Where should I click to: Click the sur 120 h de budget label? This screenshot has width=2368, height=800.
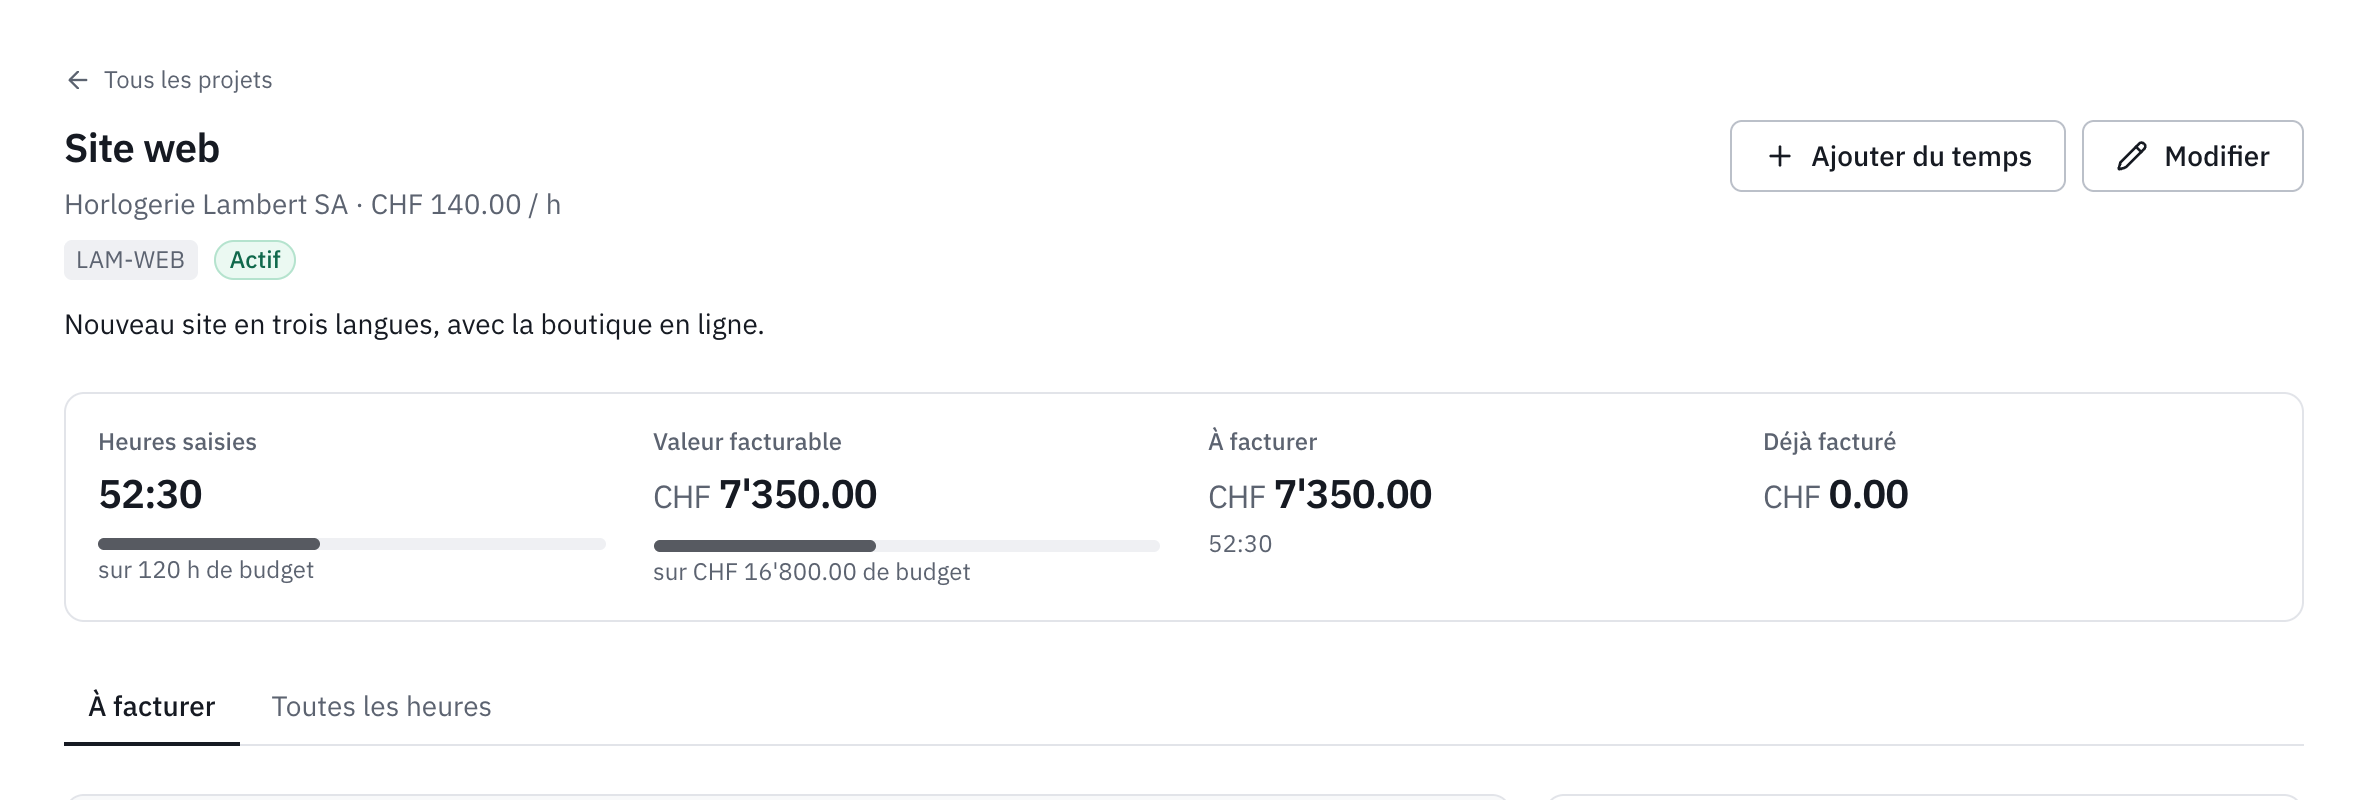[x=206, y=570]
